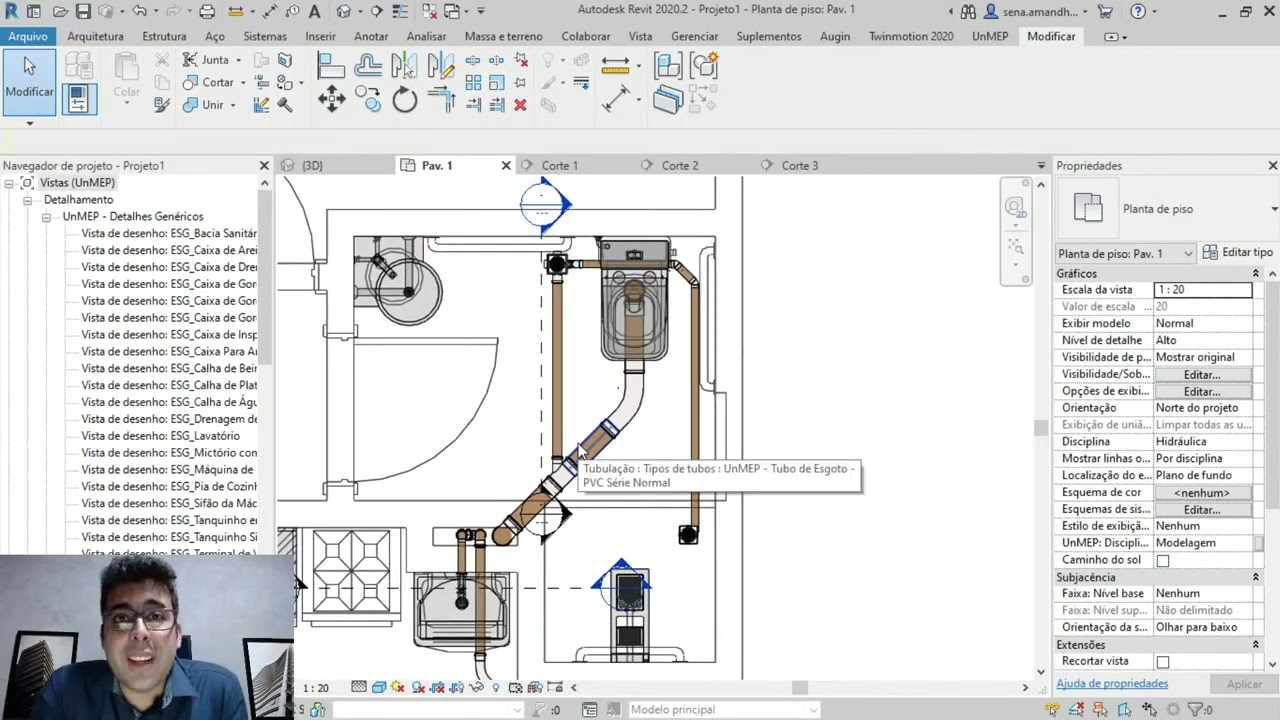The width and height of the screenshot is (1280, 720).
Task: Click the red X Delete tool
Action: point(521,105)
